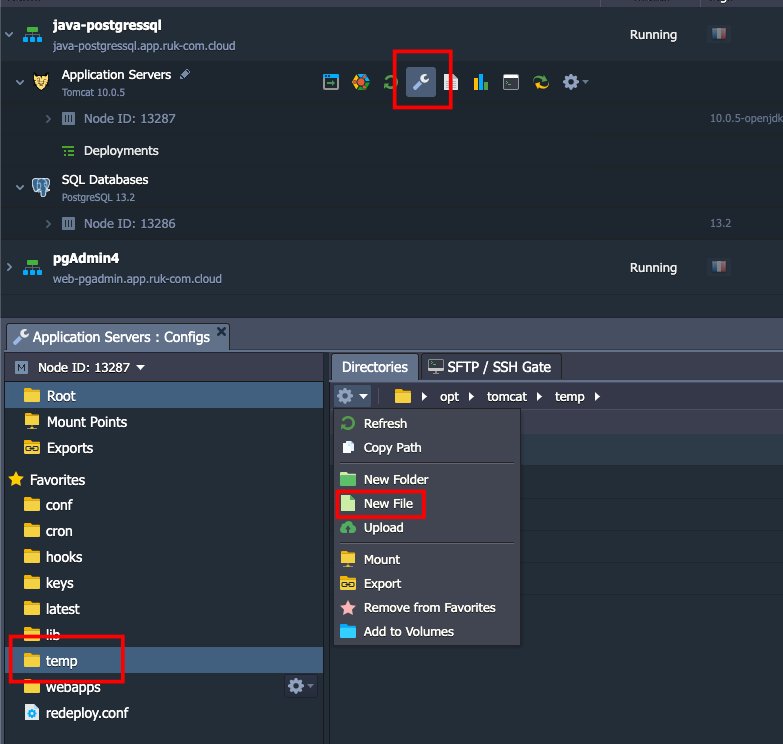This screenshot has width=783, height=744.
Task: Collapse the SQL Databases layer
Action: (x=19, y=187)
